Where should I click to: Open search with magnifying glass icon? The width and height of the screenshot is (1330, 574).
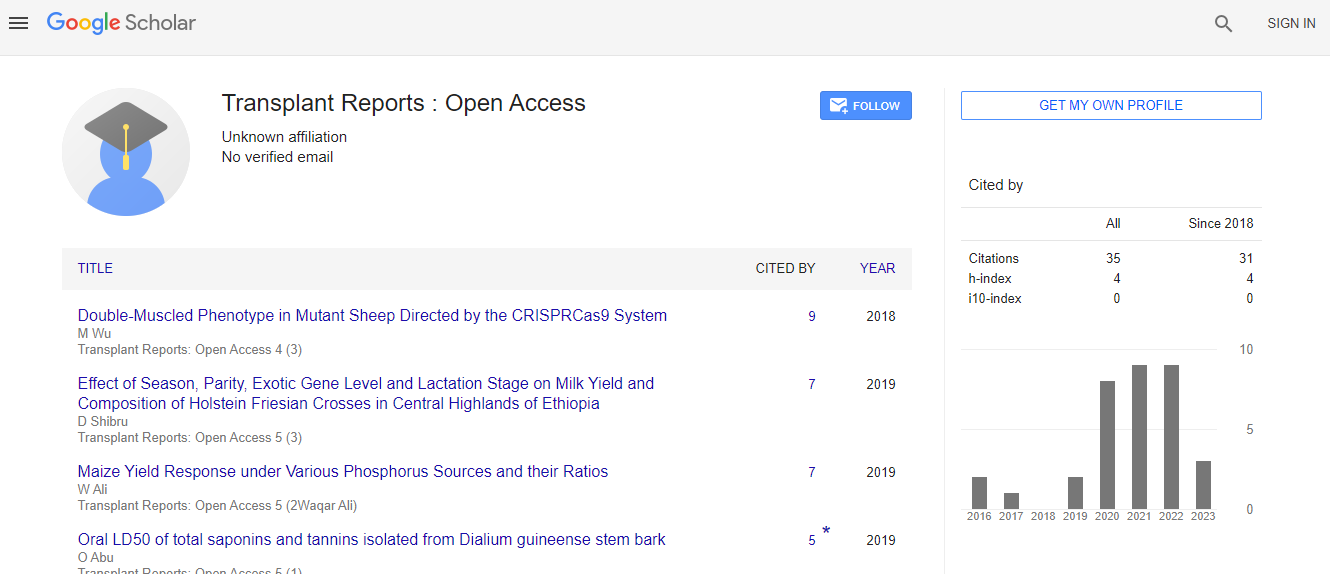[x=1223, y=24]
